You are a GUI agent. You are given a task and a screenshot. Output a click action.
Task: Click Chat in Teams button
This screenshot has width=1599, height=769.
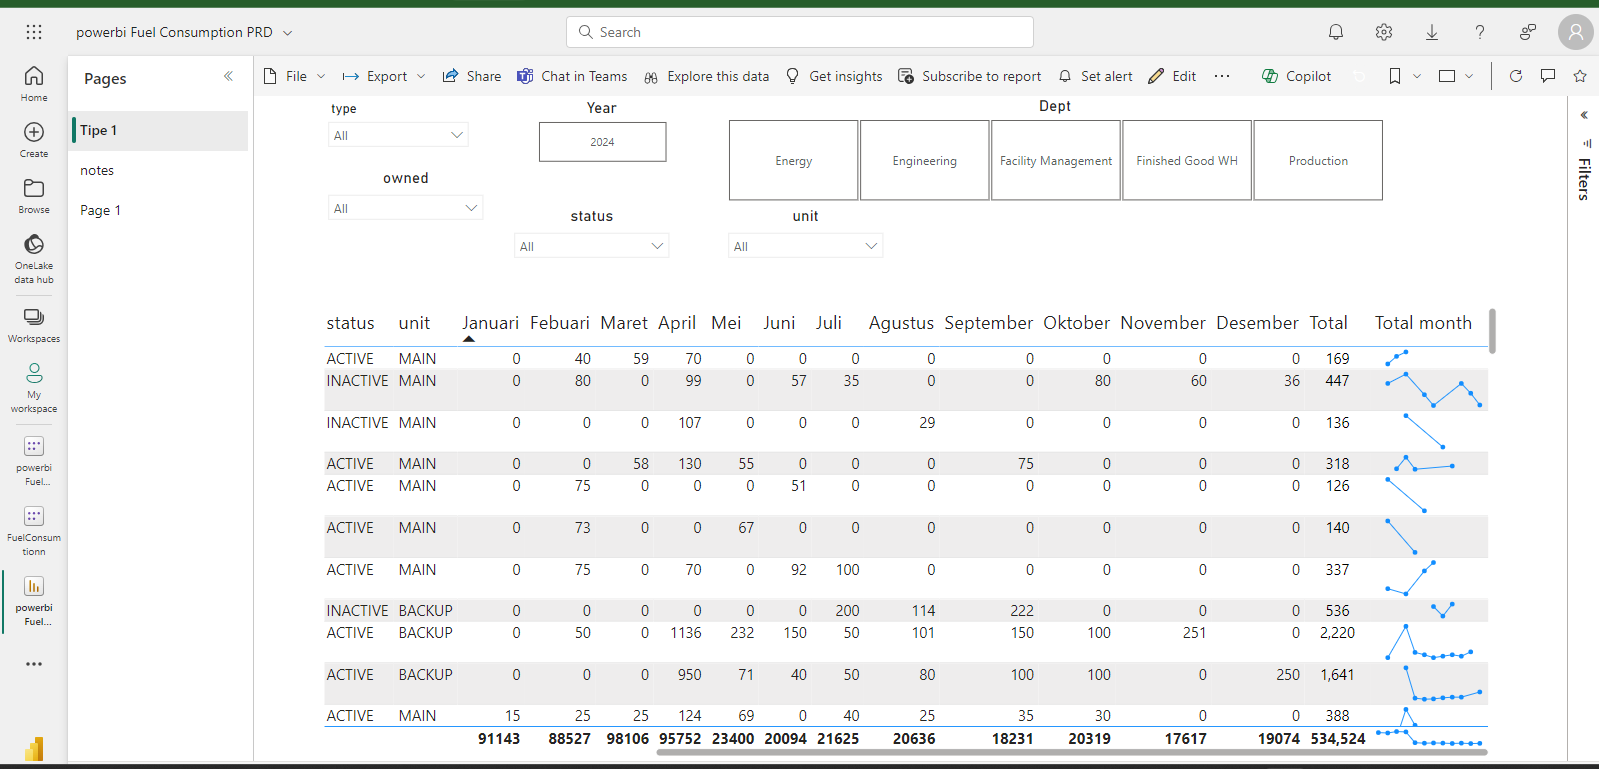point(572,76)
